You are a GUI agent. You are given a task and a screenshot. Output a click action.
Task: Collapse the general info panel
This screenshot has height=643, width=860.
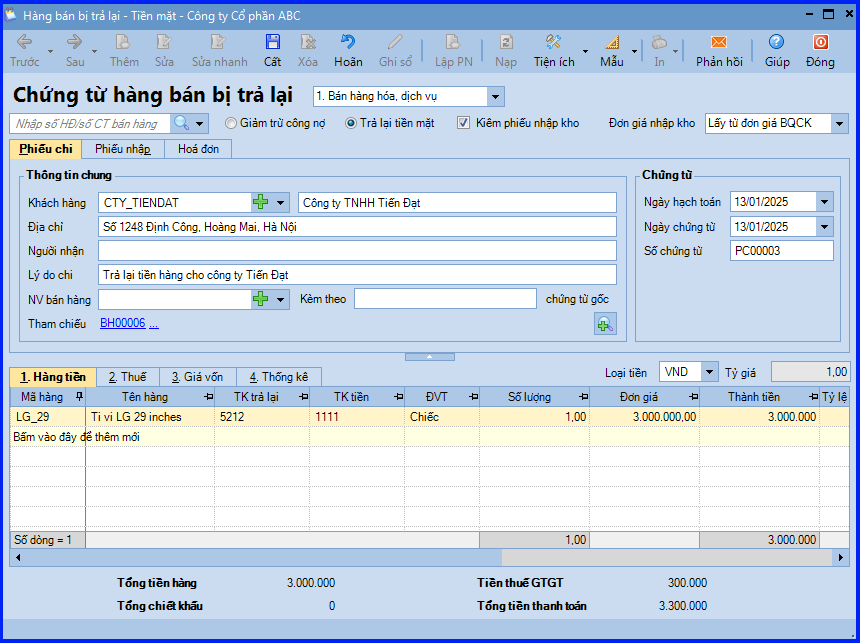(x=430, y=357)
